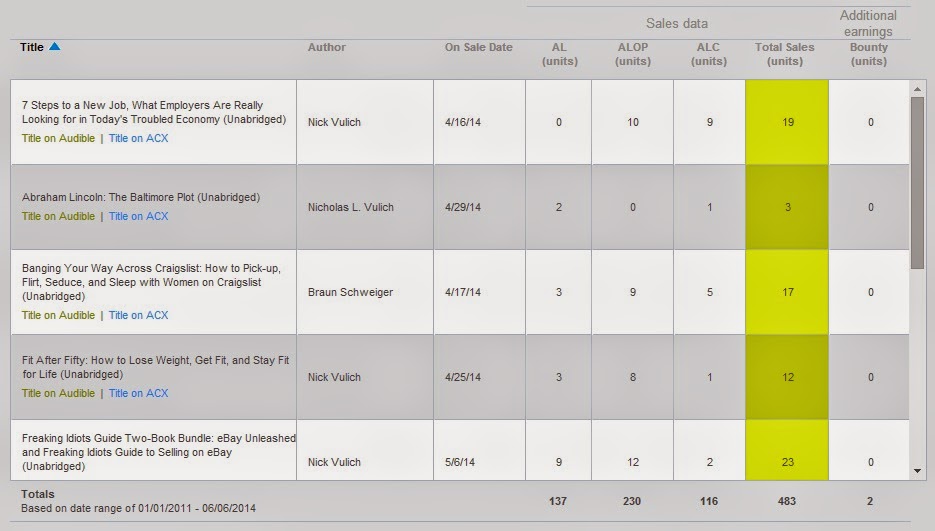Click the ALOP units column header
The image size is (935, 531).
[x=632, y=54]
